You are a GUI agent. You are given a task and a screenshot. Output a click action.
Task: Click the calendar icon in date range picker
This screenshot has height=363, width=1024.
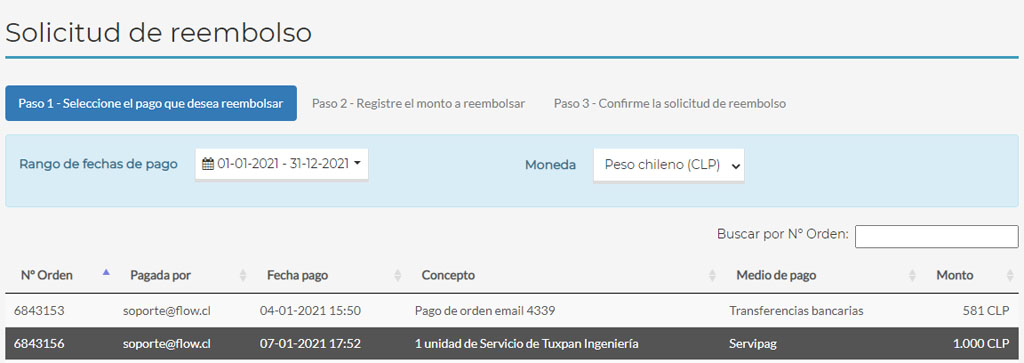coord(208,164)
